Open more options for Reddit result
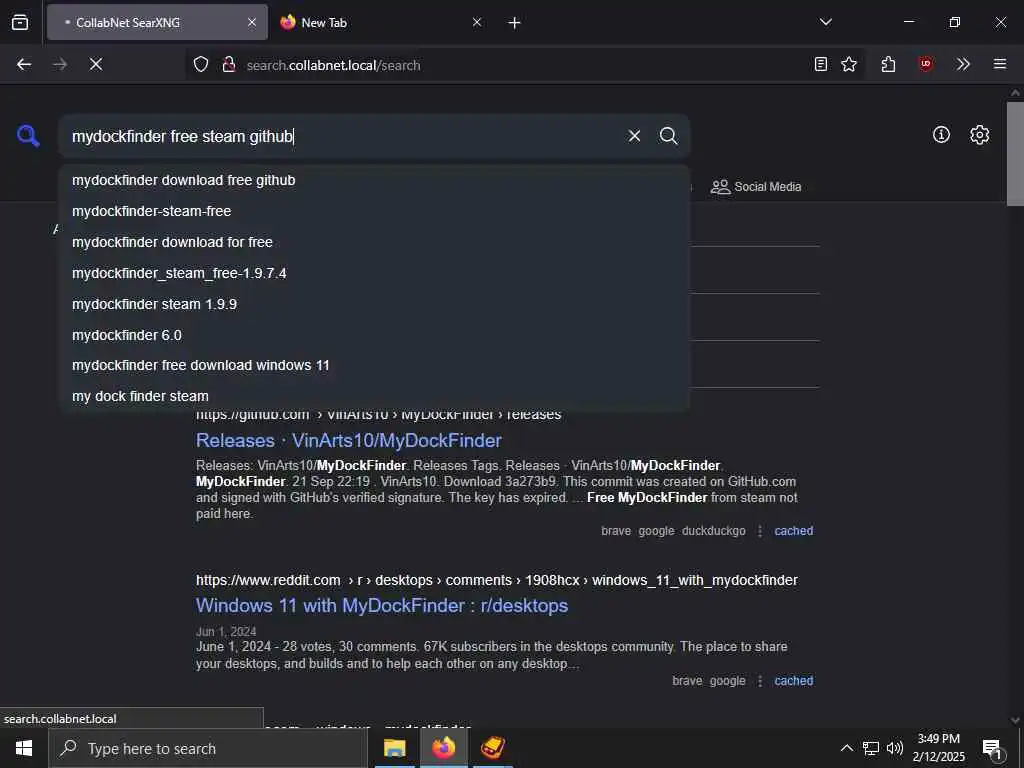Viewport: 1024px width, 768px height. pos(760,680)
